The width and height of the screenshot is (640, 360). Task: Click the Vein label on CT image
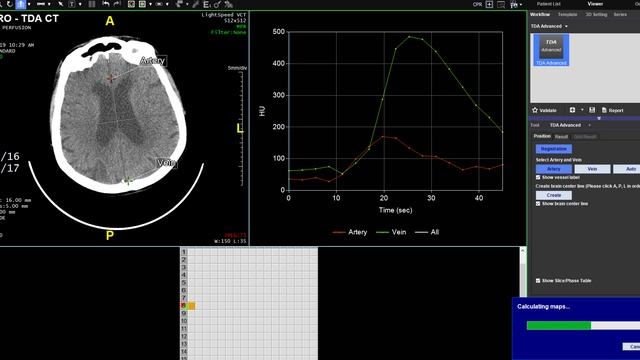[x=167, y=163]
